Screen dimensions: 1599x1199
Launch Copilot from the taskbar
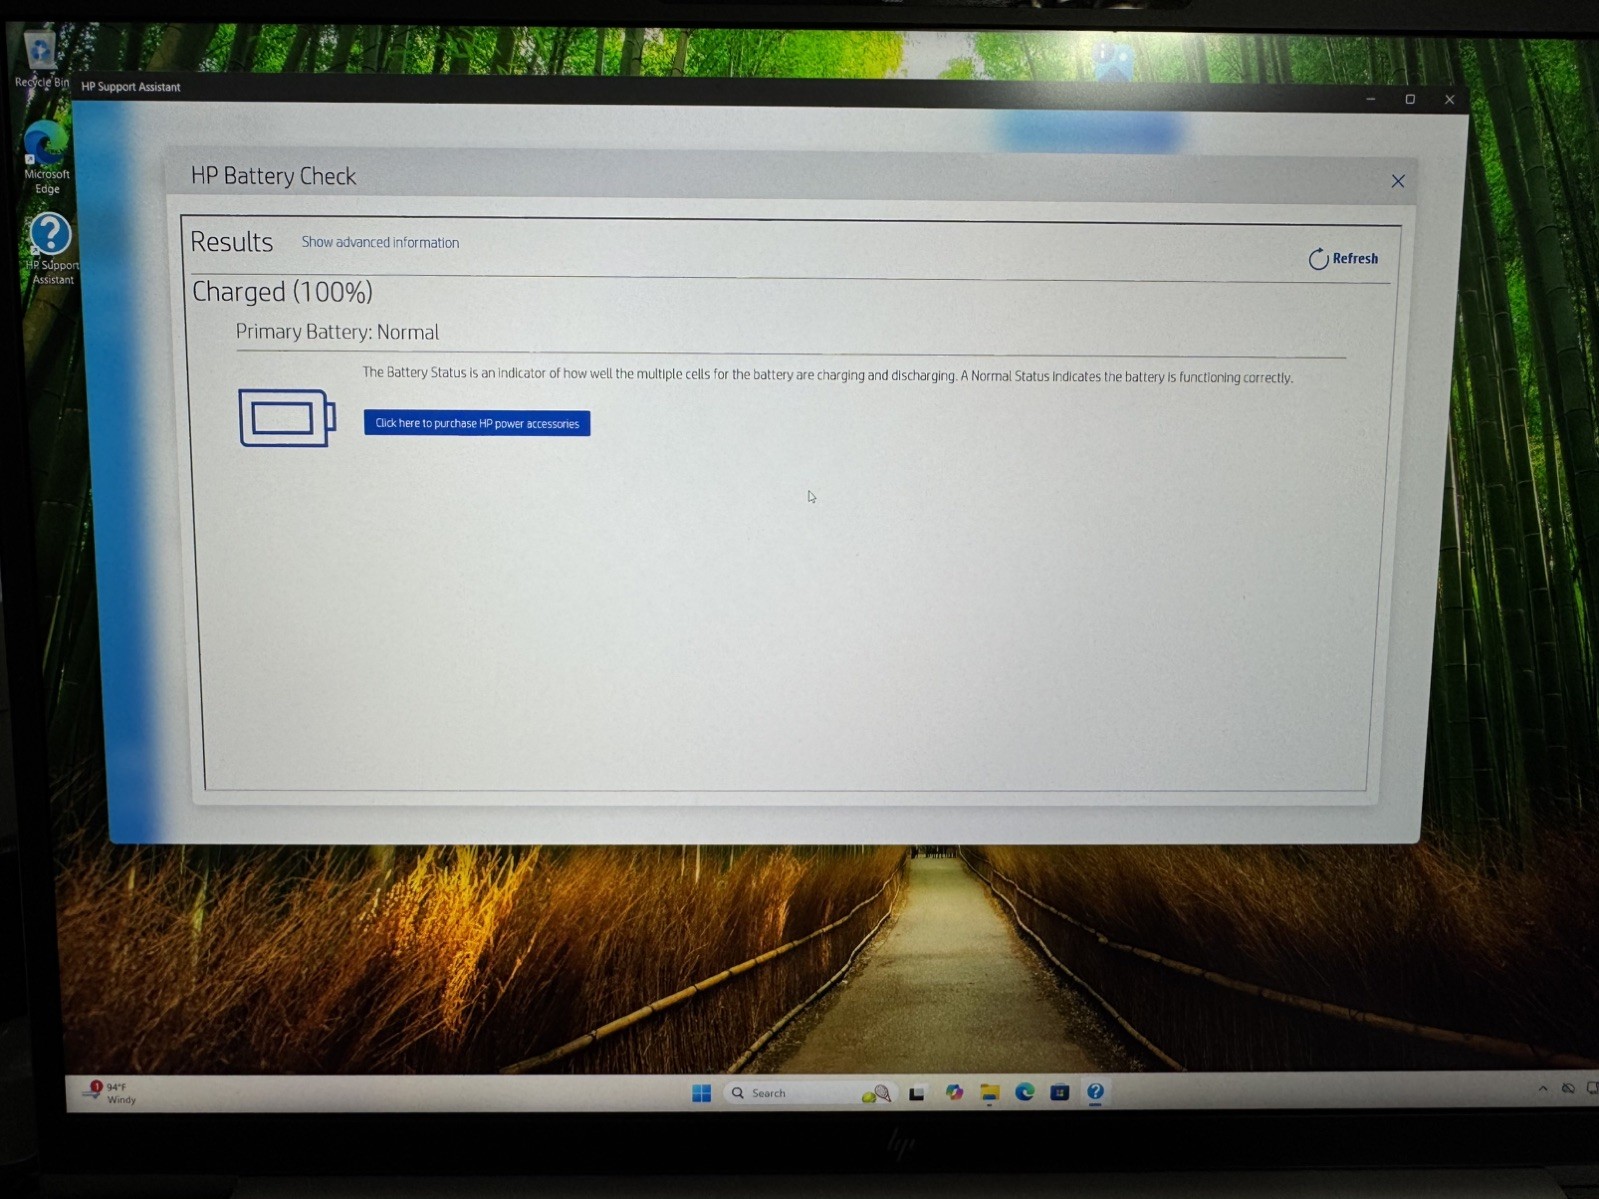click(x=954, y=1092)
